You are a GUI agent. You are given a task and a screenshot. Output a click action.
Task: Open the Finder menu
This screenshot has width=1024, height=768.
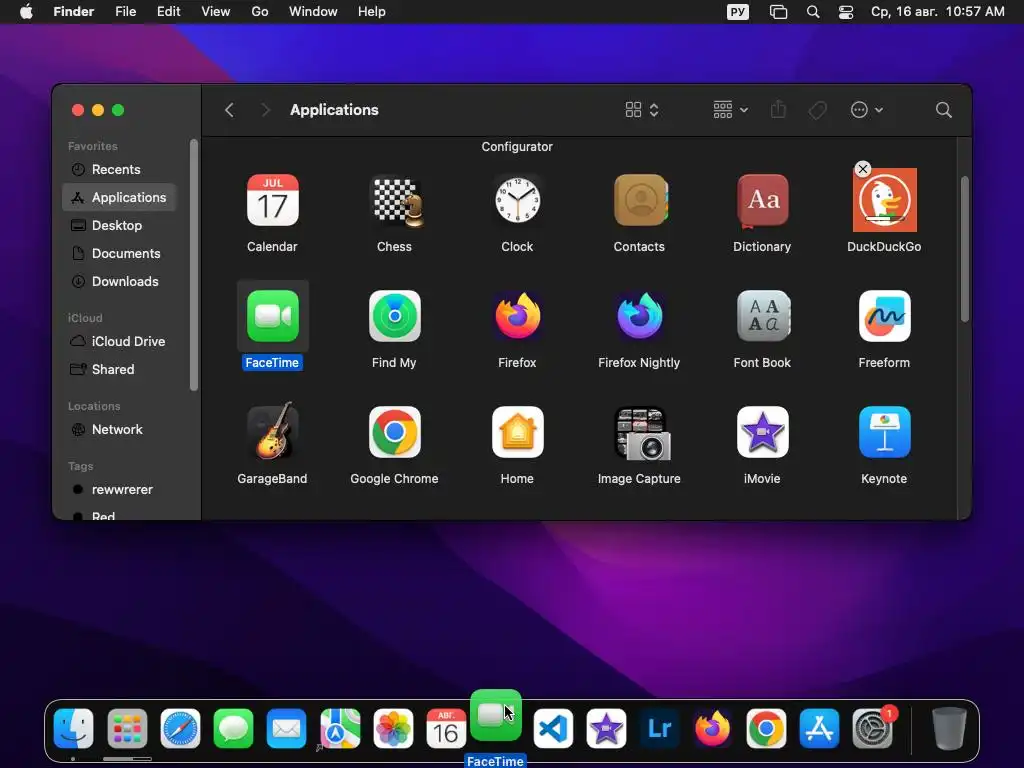pyautogui.click(x=74, y=12)
